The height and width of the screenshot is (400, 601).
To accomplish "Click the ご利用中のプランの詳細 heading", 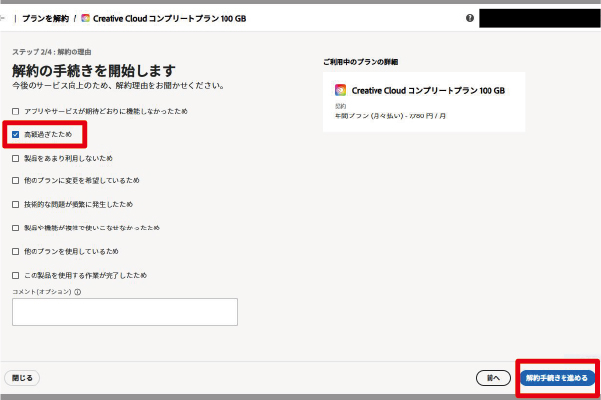I will point(360,62).
